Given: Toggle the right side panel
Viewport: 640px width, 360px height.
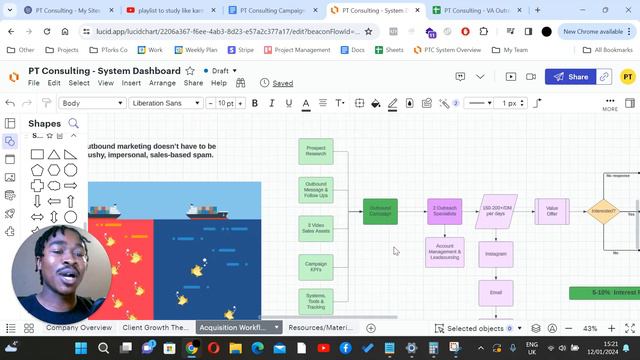Looking at the screenshot, I should (630, 103).
